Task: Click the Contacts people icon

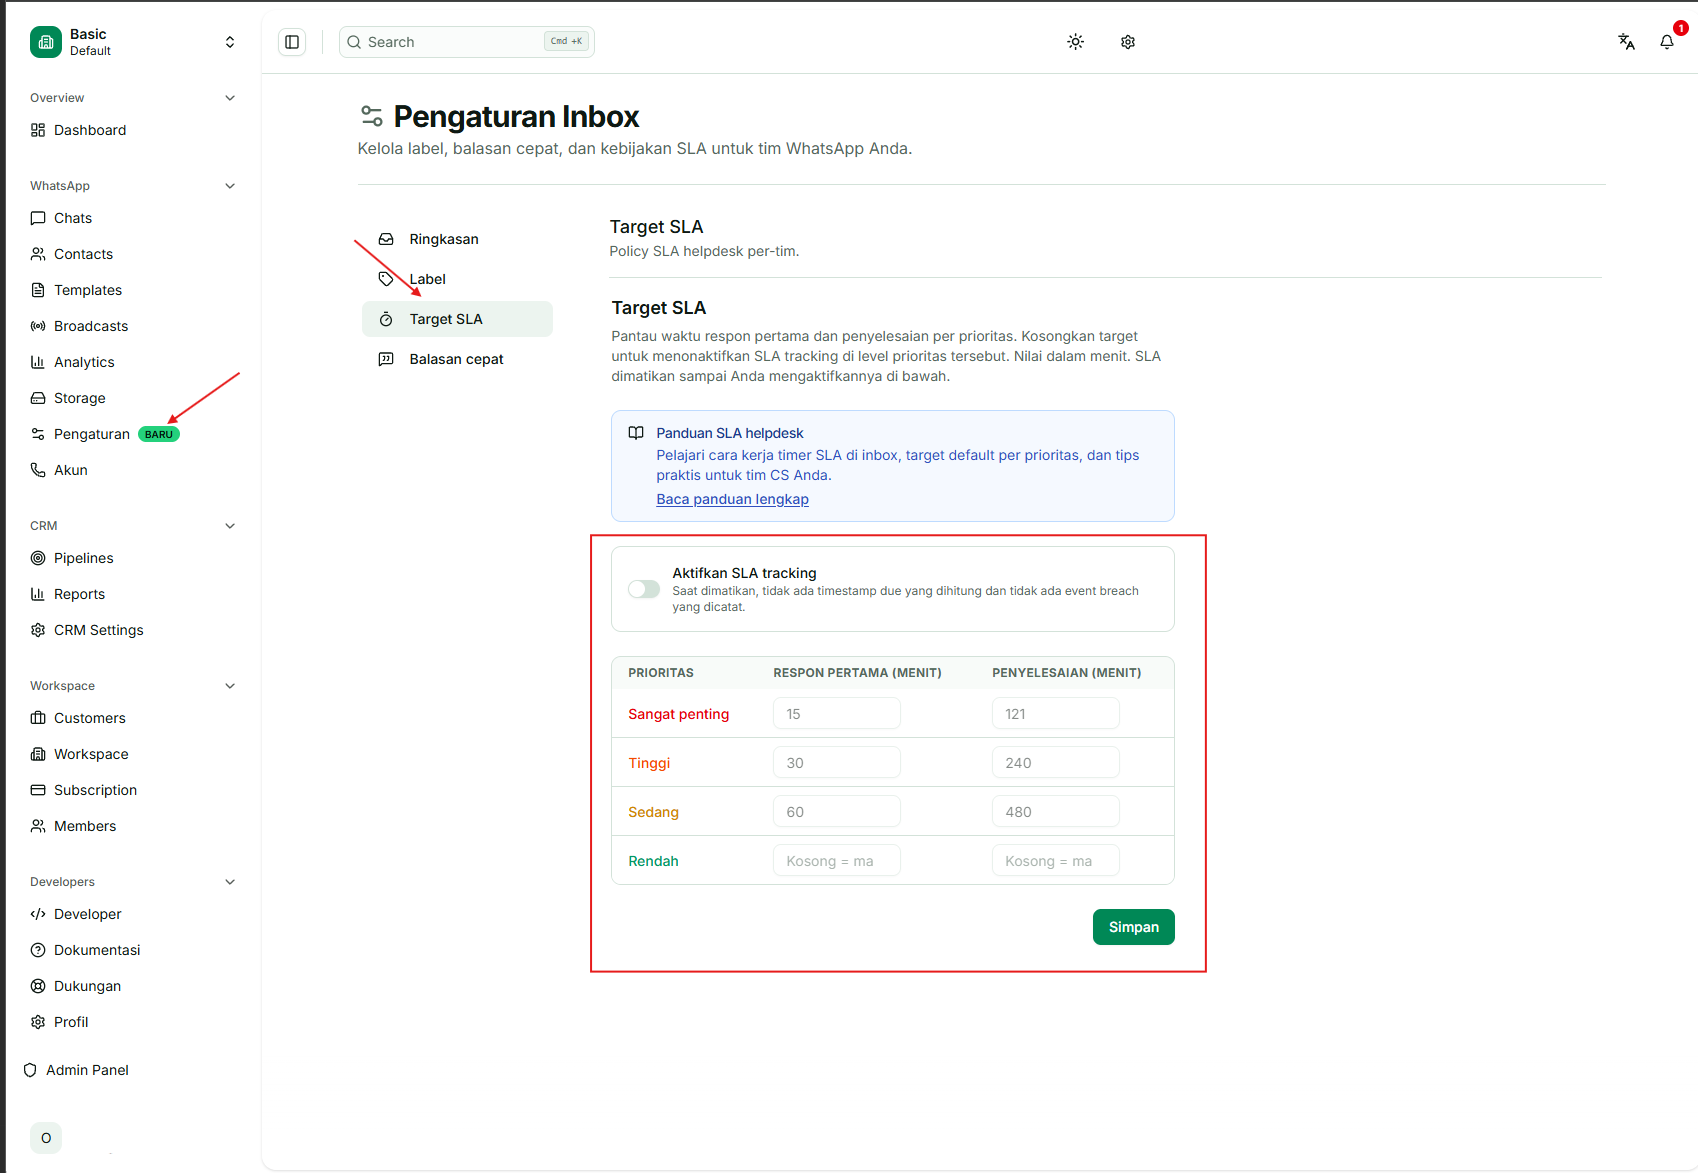Action: (x=38, y=254)
